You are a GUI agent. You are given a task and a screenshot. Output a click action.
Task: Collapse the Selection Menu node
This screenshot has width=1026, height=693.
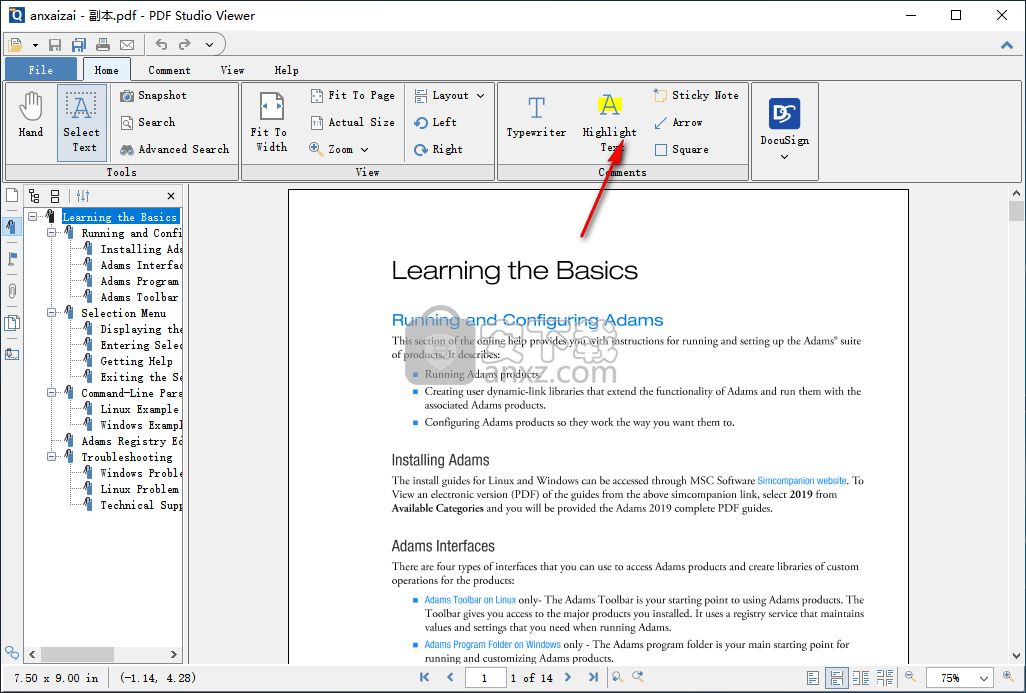coord(52,313)
